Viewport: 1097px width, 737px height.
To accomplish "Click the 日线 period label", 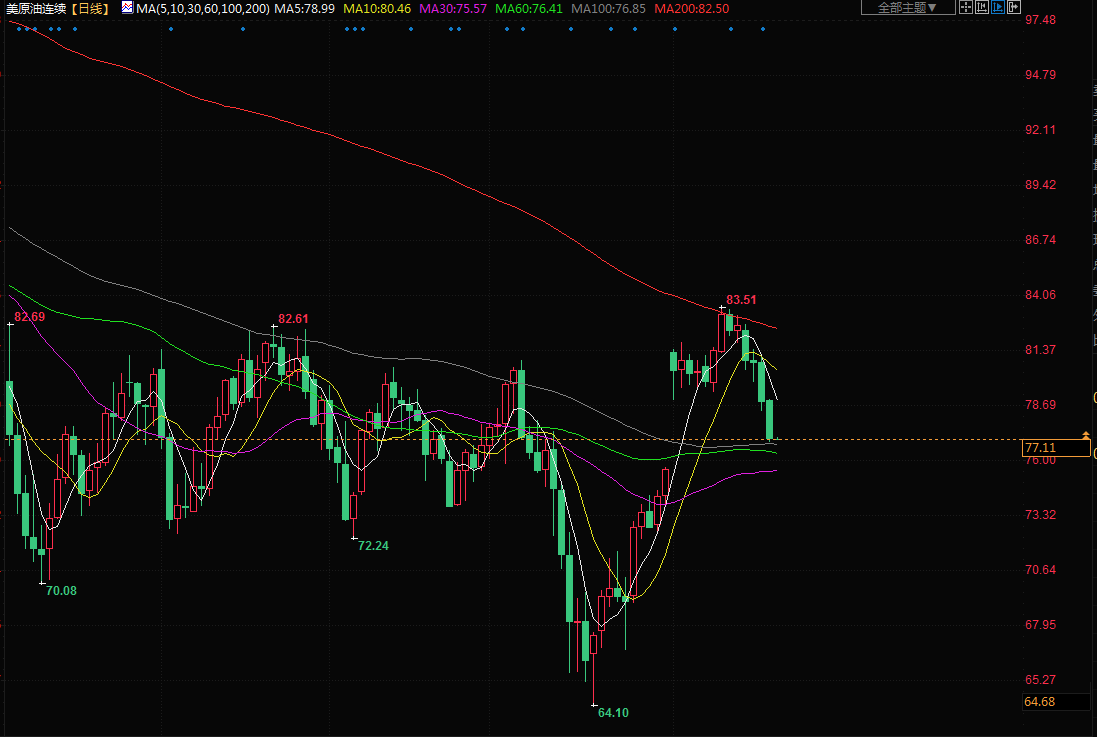I will (92, 8).
